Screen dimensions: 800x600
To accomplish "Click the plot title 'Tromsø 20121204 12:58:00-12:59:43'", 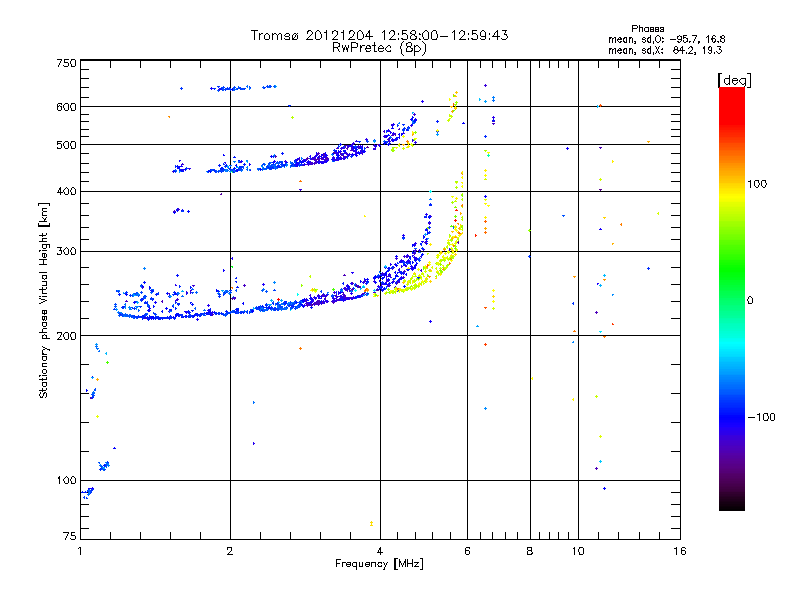I will tap(379, 35).
